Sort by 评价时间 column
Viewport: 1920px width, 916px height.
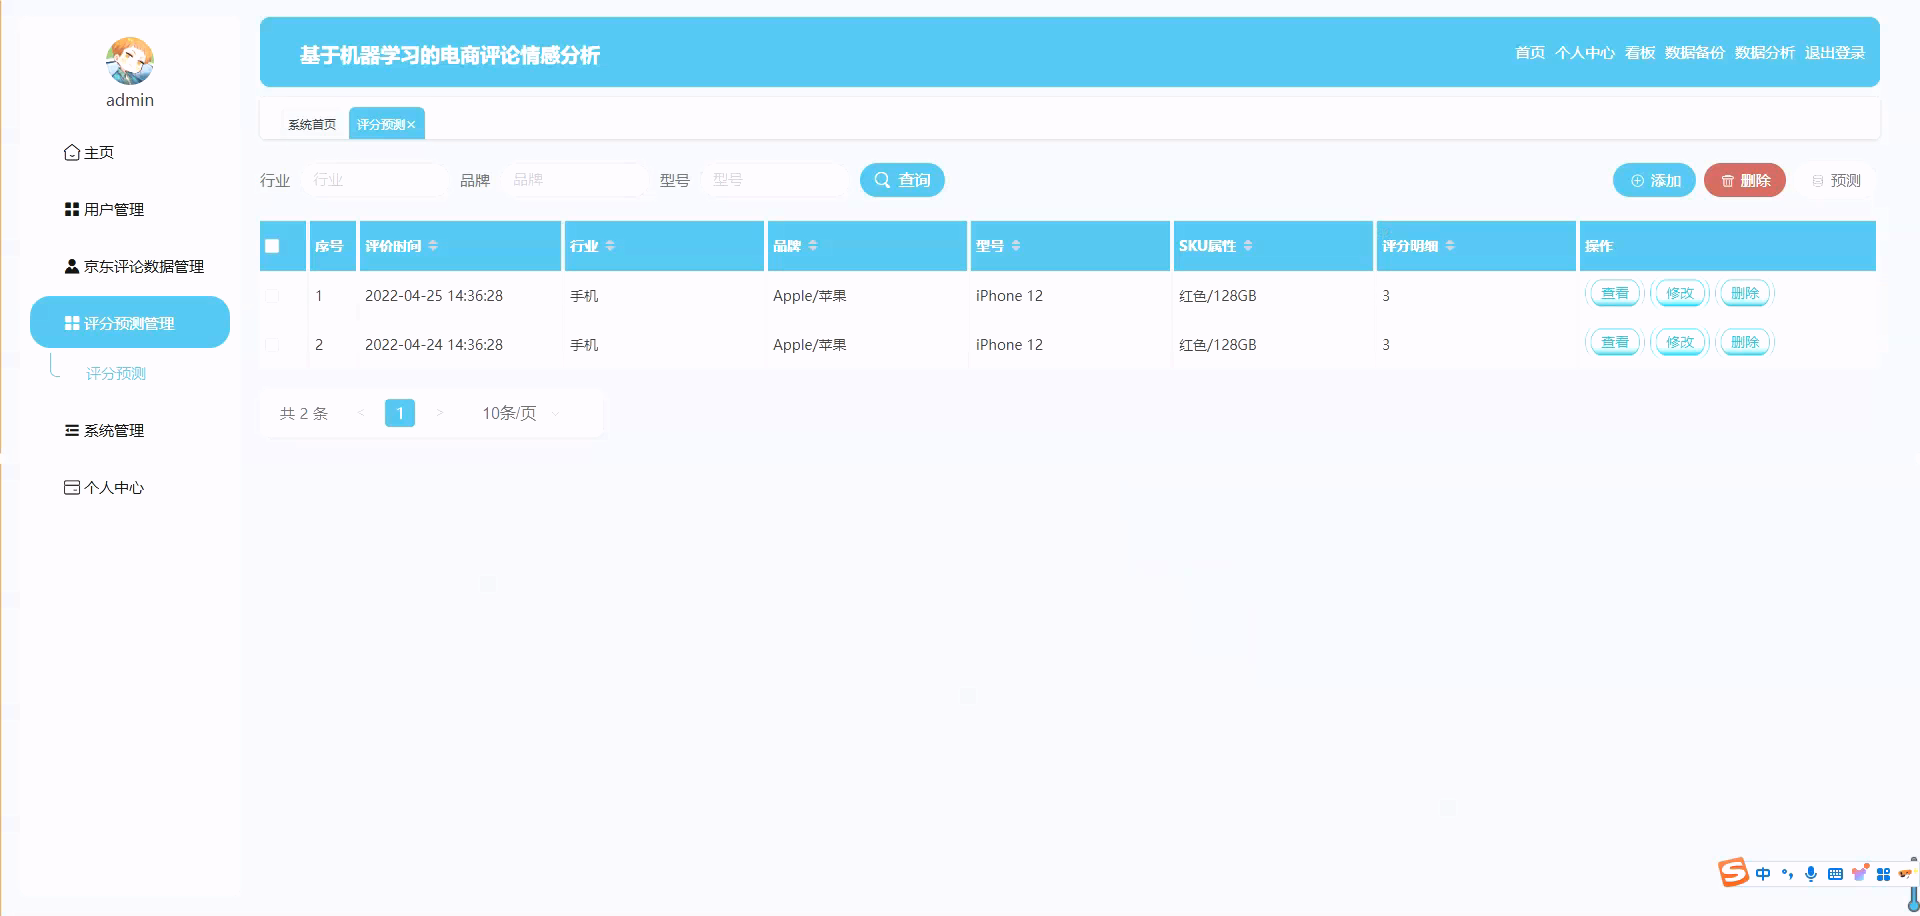433,246
